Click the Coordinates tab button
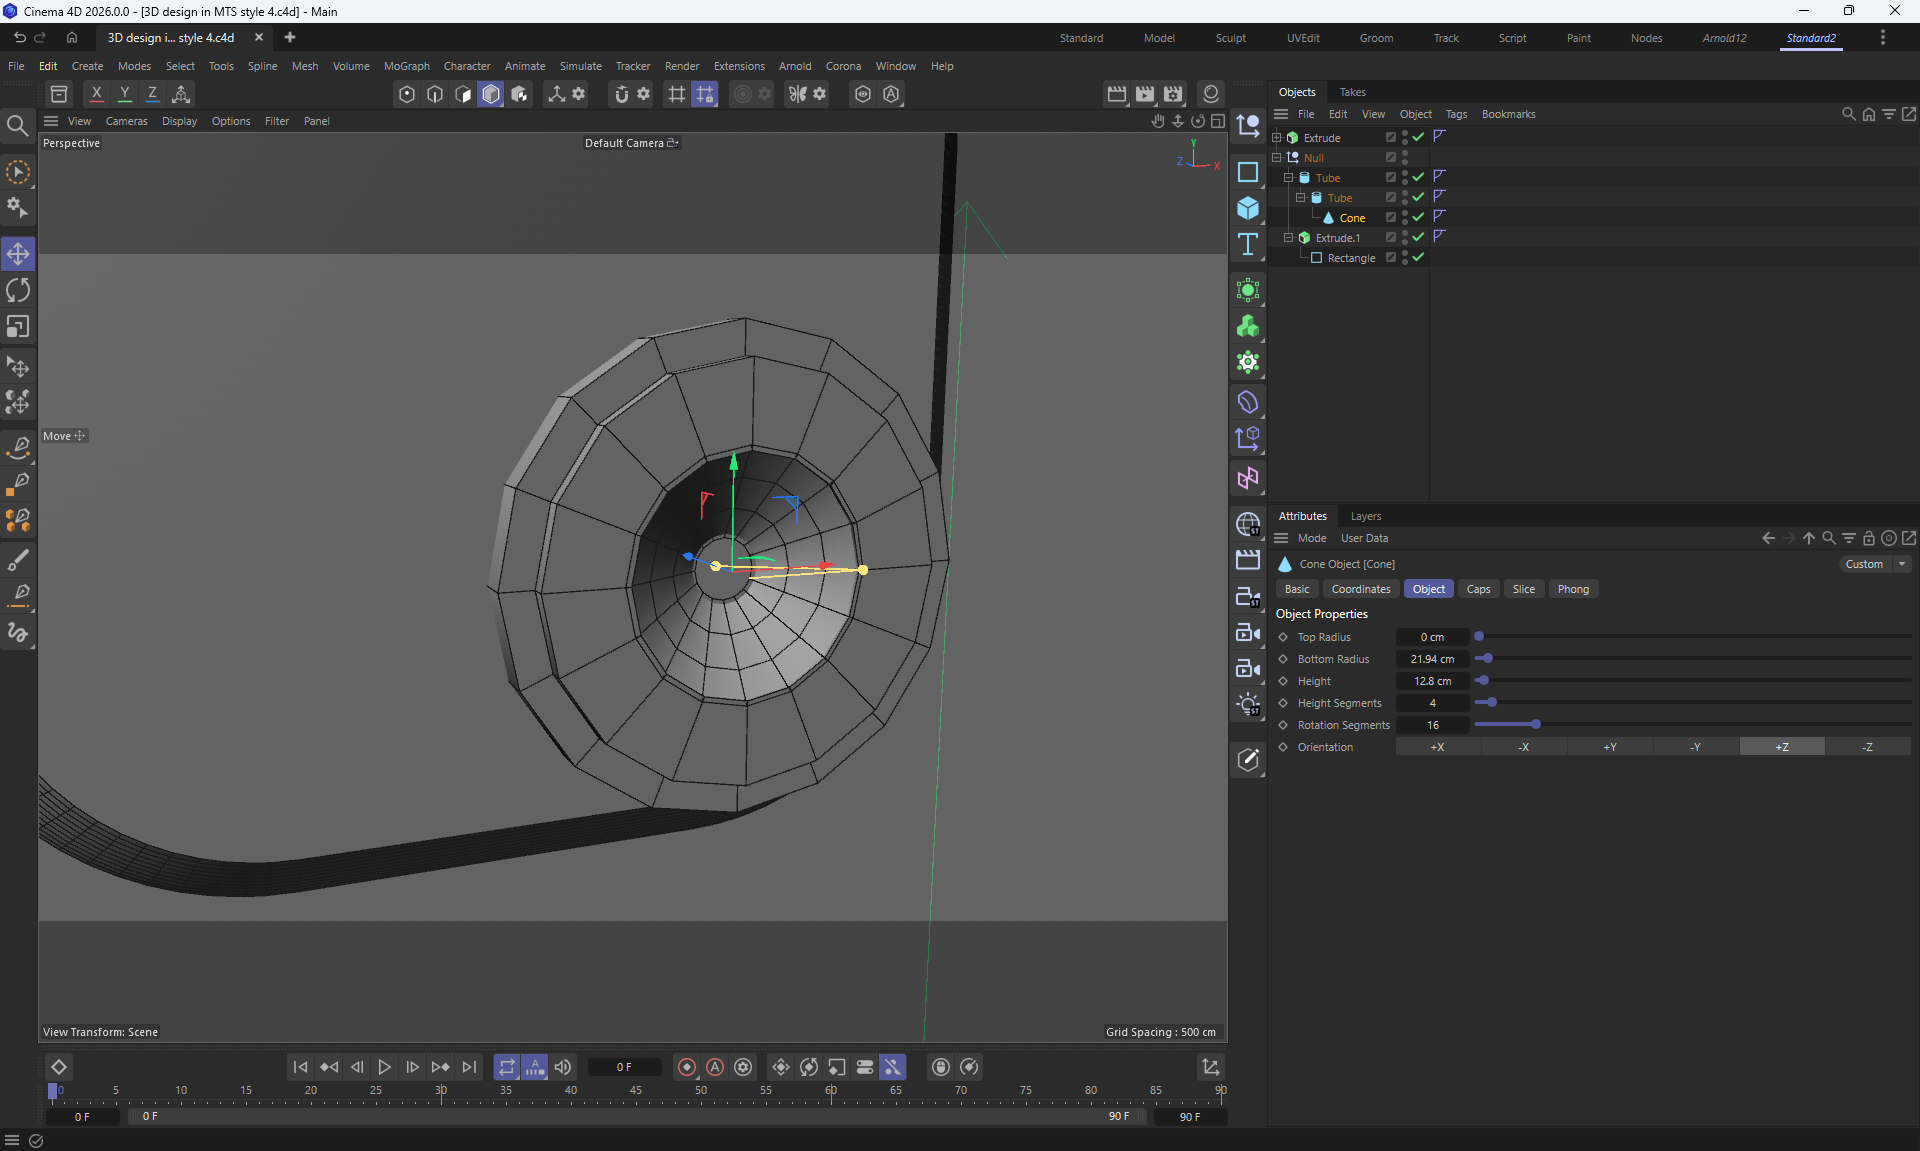The height and width of the screenshot is (1151, 1920). click(1360, 589)
